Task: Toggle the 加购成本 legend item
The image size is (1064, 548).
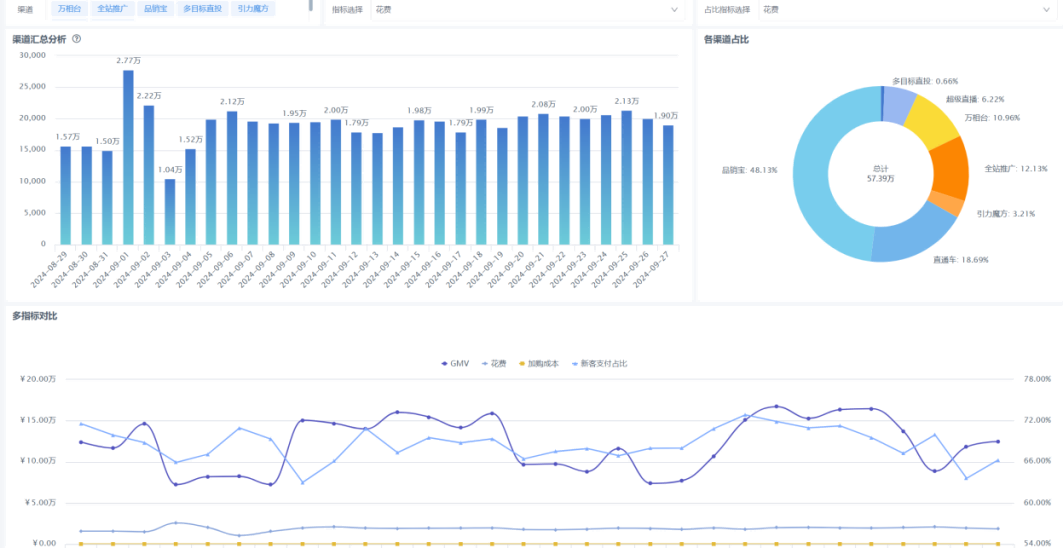Action: (538, 364)
